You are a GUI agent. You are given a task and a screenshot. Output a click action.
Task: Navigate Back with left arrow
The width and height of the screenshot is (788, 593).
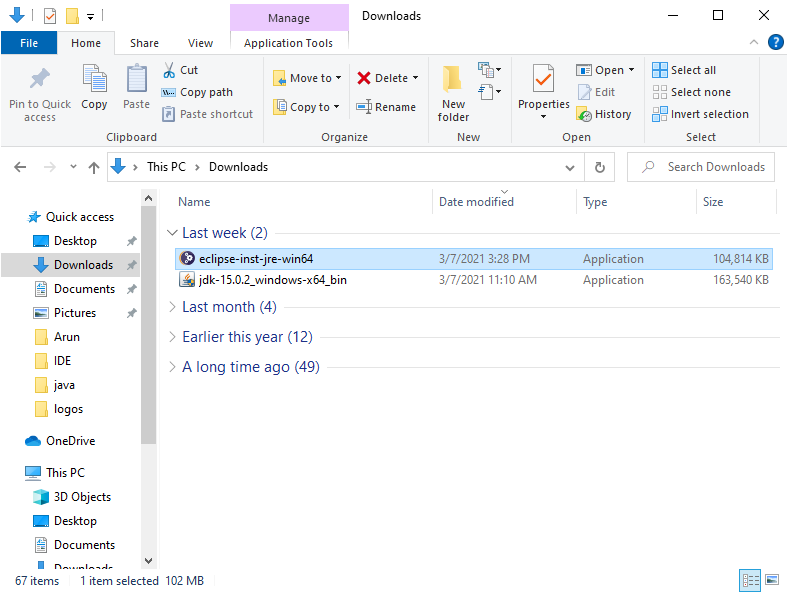coord(20,167)
